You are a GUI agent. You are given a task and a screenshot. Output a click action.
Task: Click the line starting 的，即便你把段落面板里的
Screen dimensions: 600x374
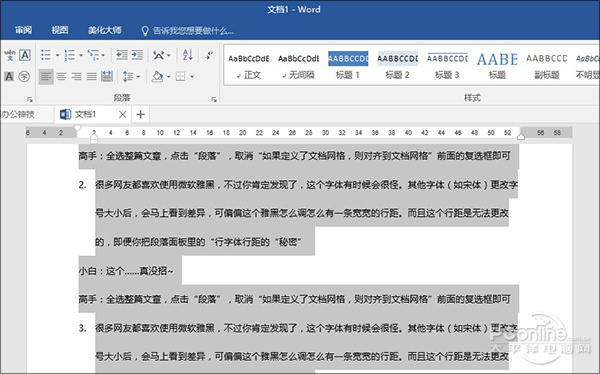coord(198,242)
